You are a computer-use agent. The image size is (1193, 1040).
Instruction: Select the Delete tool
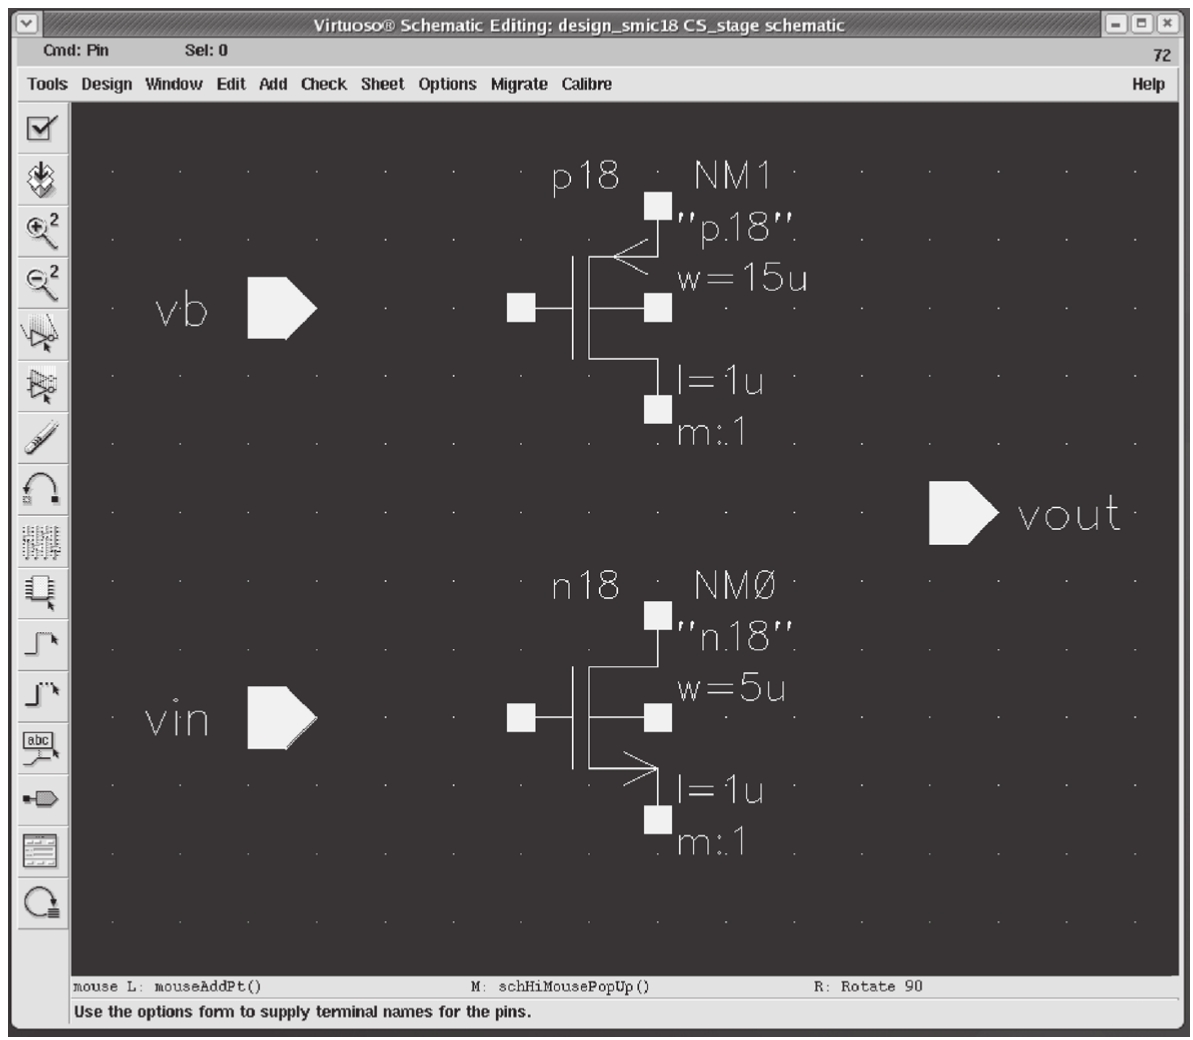tap(42, 438)
